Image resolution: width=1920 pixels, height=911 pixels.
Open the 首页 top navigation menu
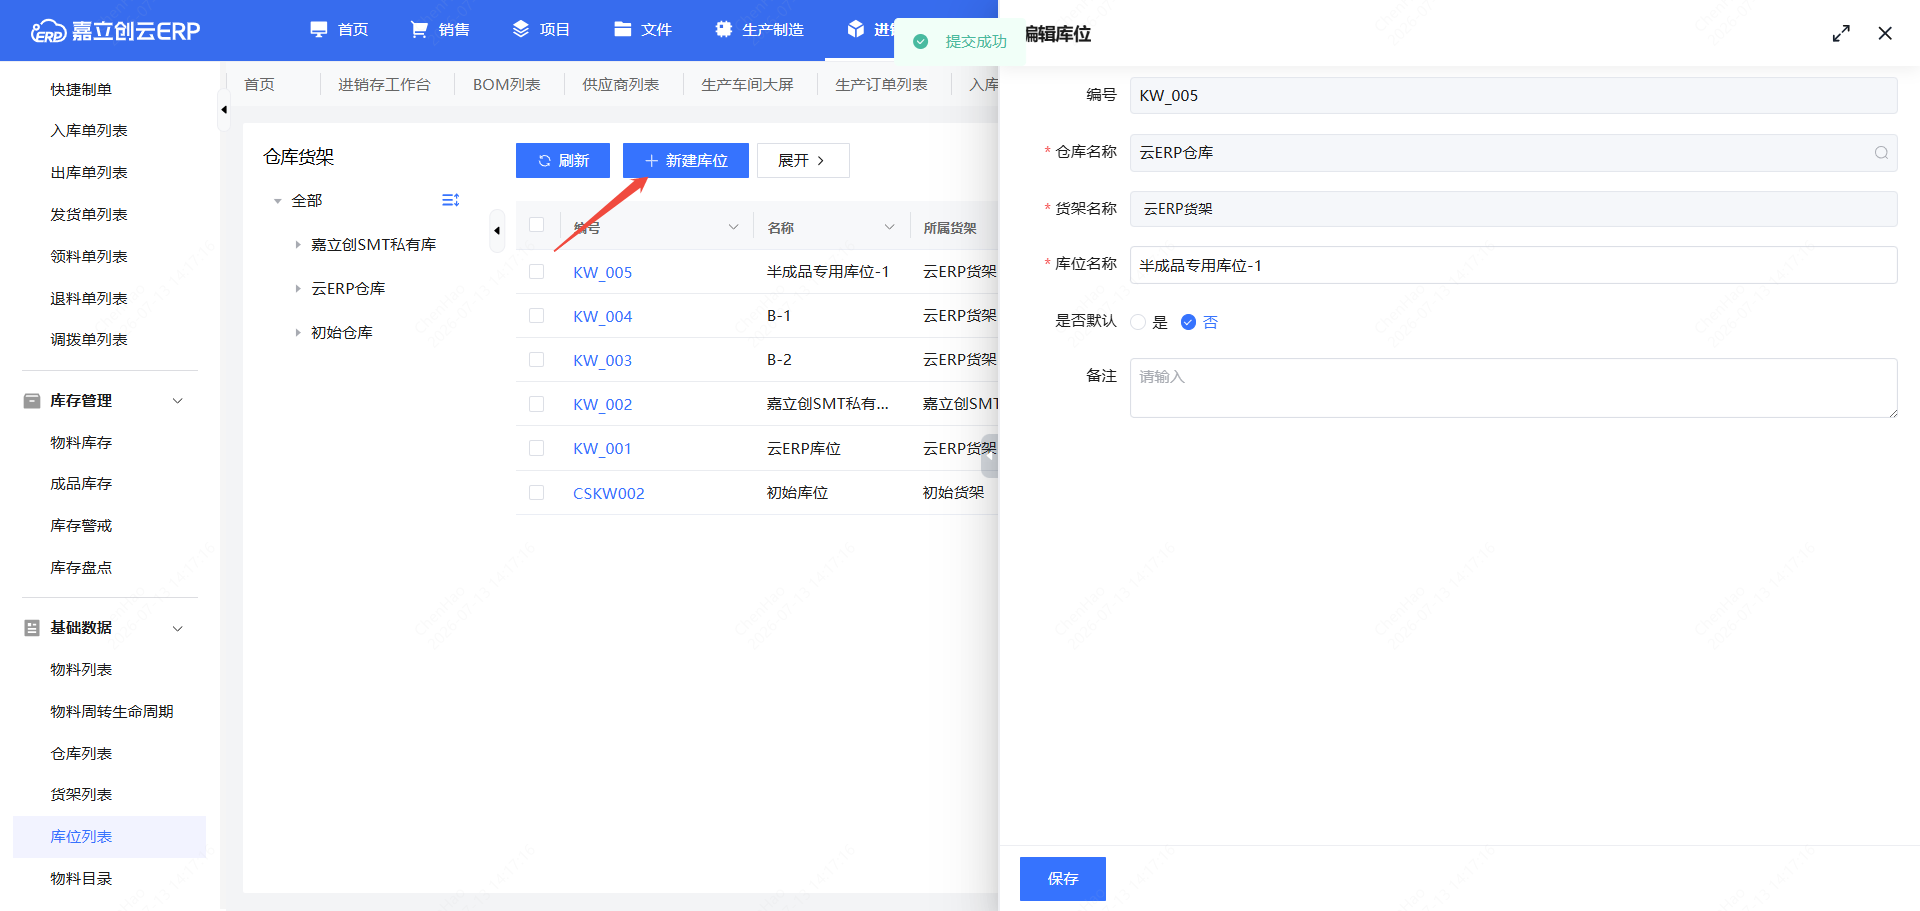(x=339, y=30)
